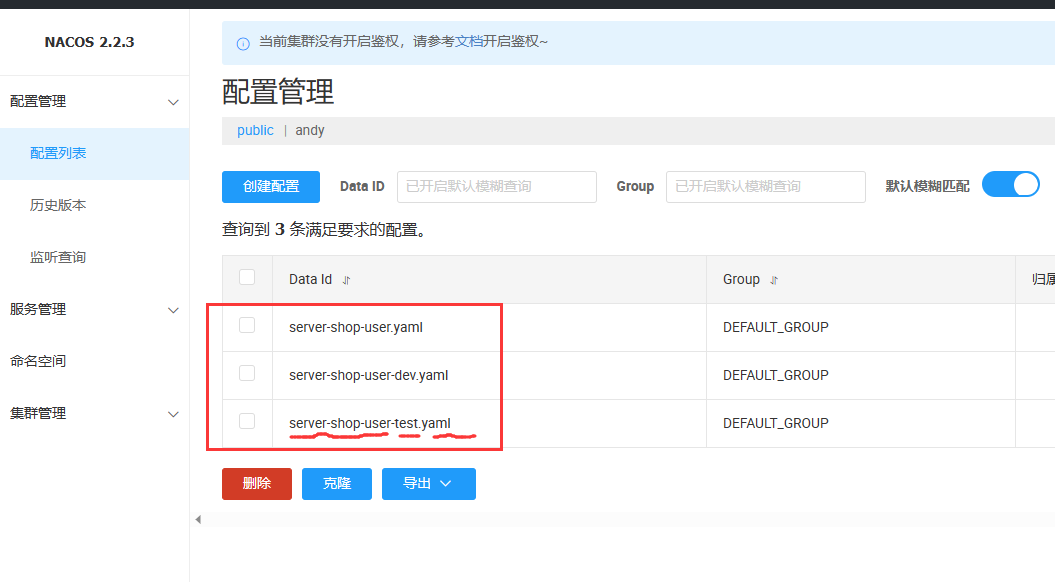Open the 导出 dropdown button
Screen dimensions: 1055x582
click(x=429, y=484)
